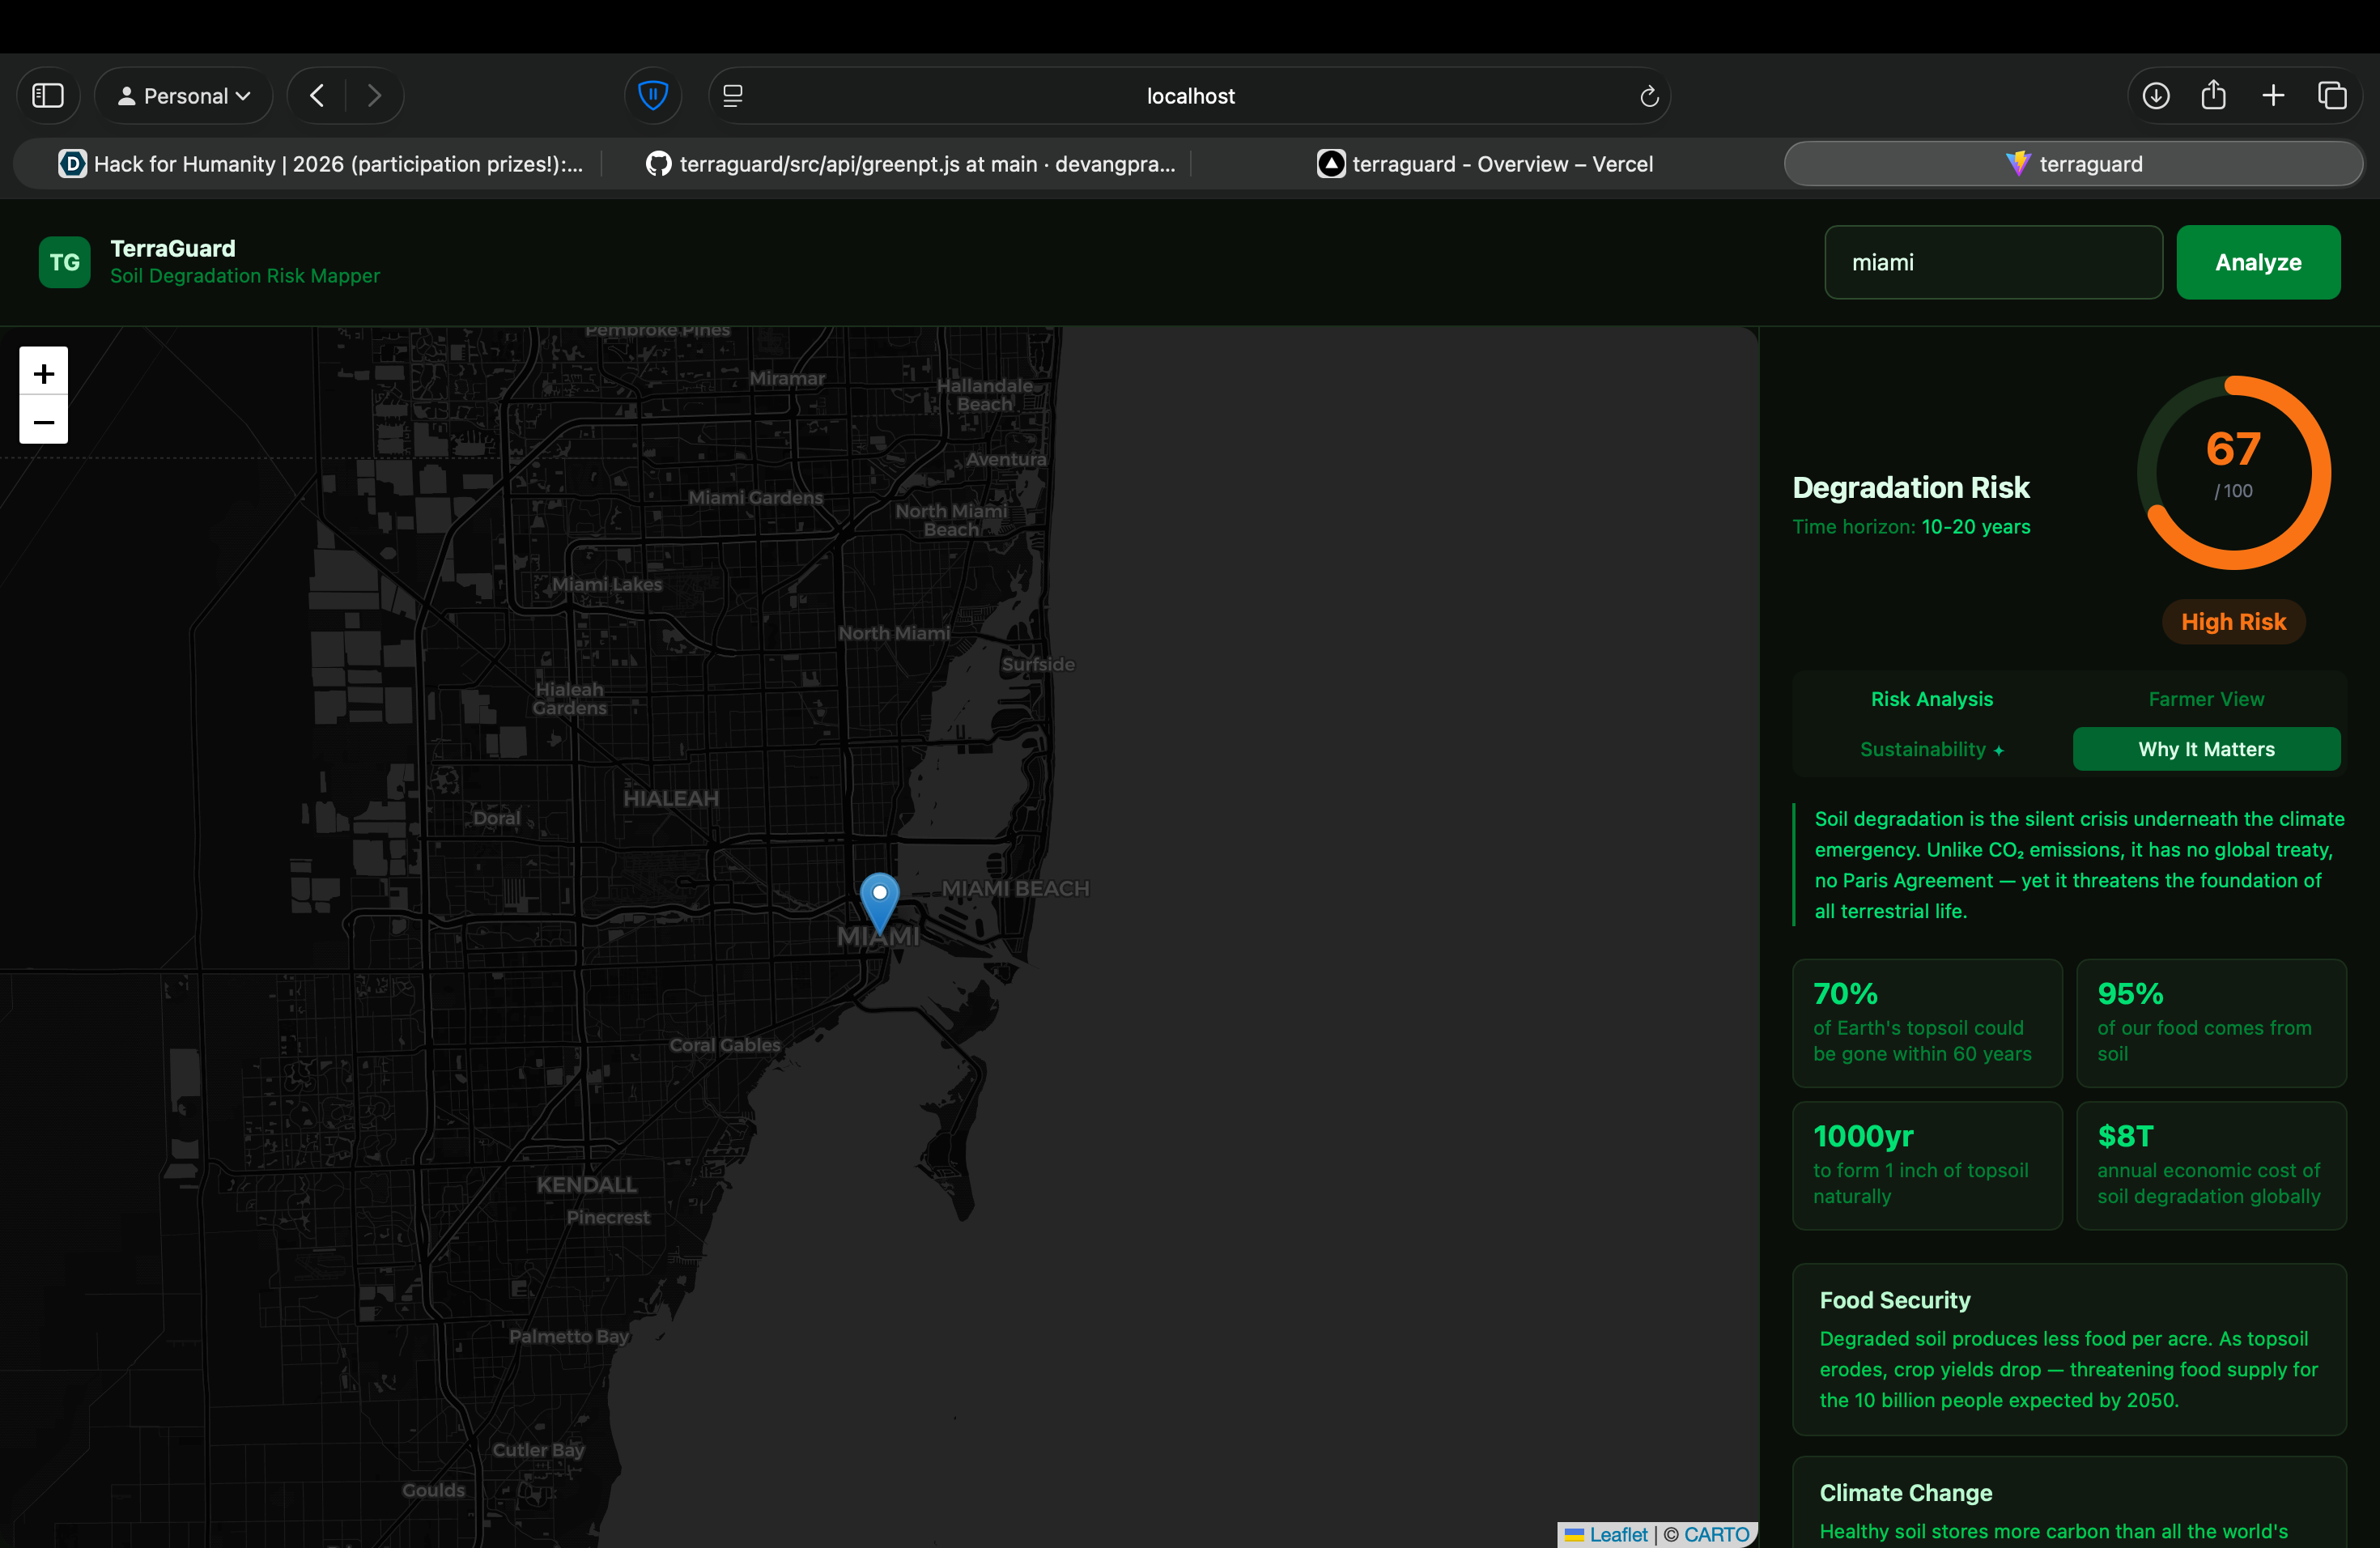Toggle the Safari sidebar icon

pos(48,96)
